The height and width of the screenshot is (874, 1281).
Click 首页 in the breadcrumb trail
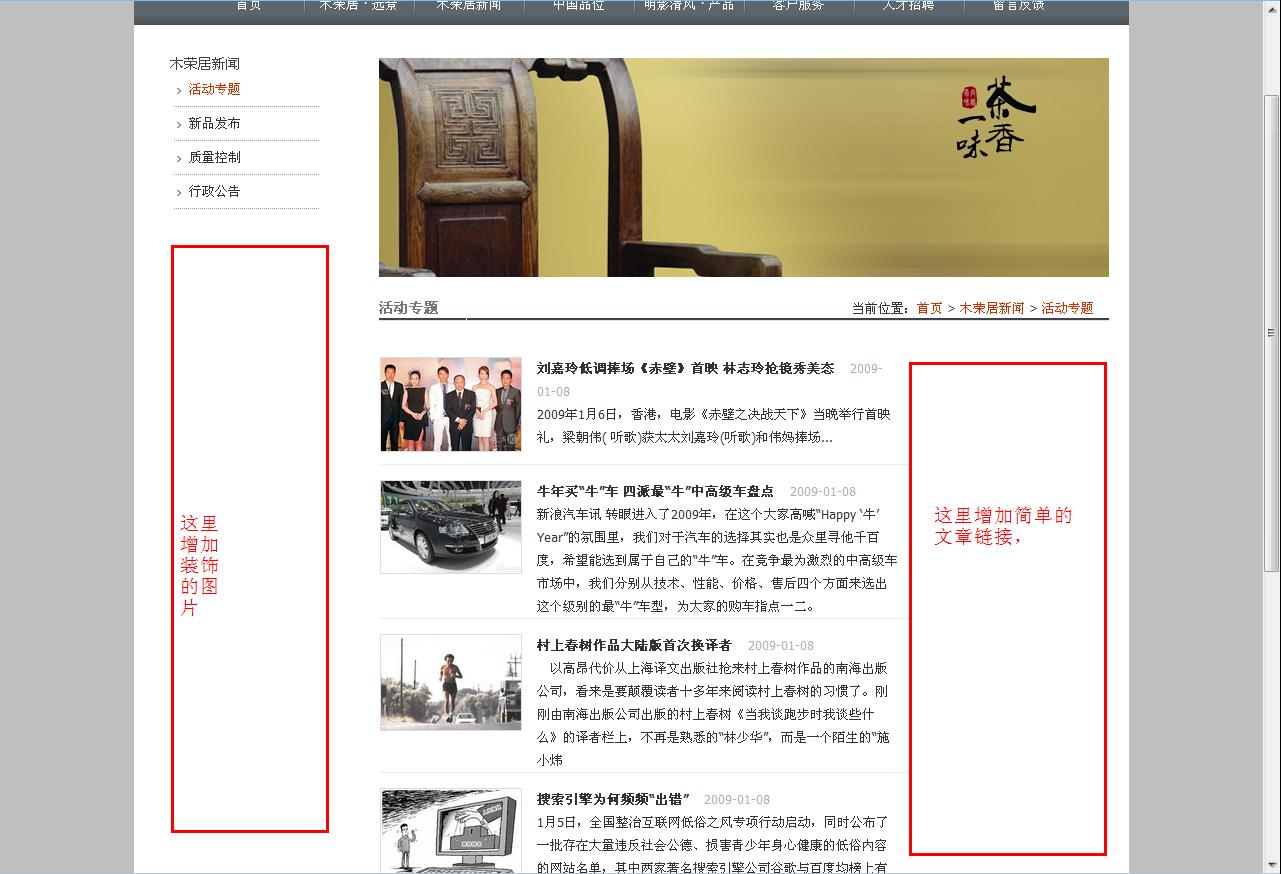(929, 308)
